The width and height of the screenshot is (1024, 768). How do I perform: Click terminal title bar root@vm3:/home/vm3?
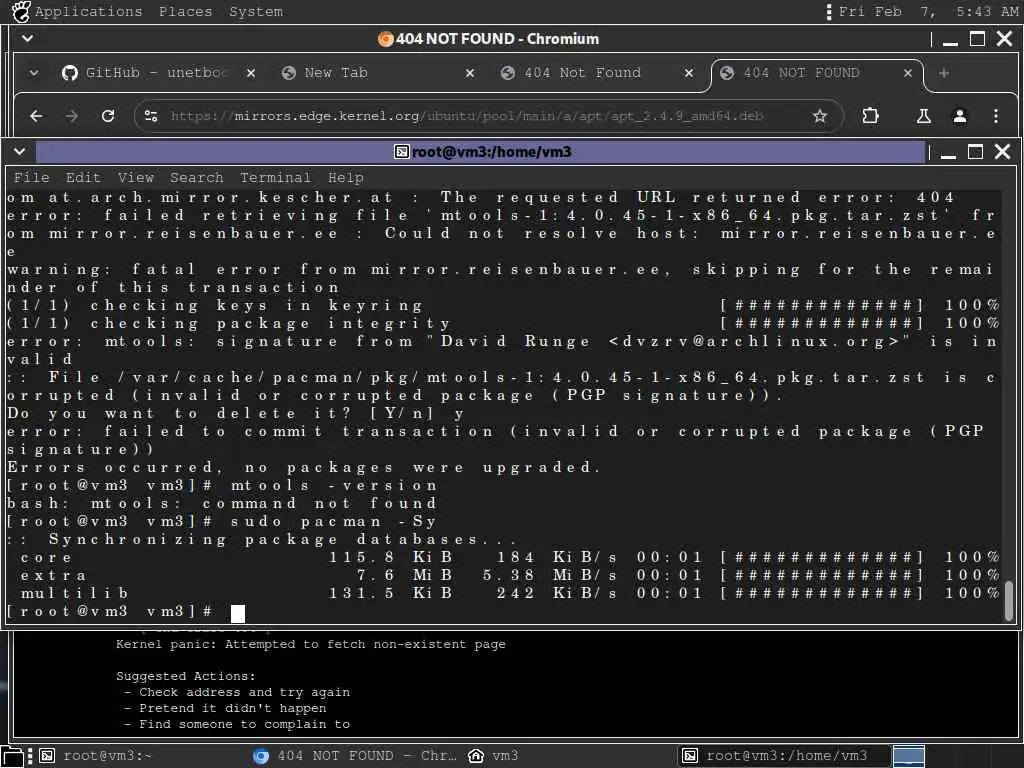(482, 152)
